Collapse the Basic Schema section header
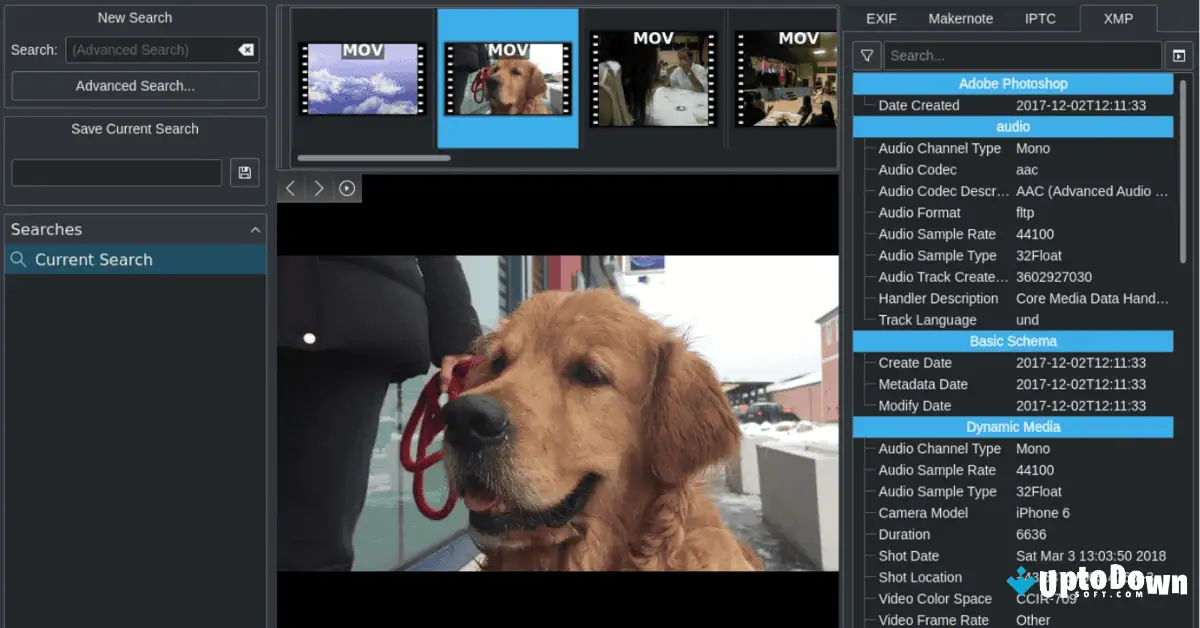This screenshot has width=1200, height=628. pos(1013,341)
